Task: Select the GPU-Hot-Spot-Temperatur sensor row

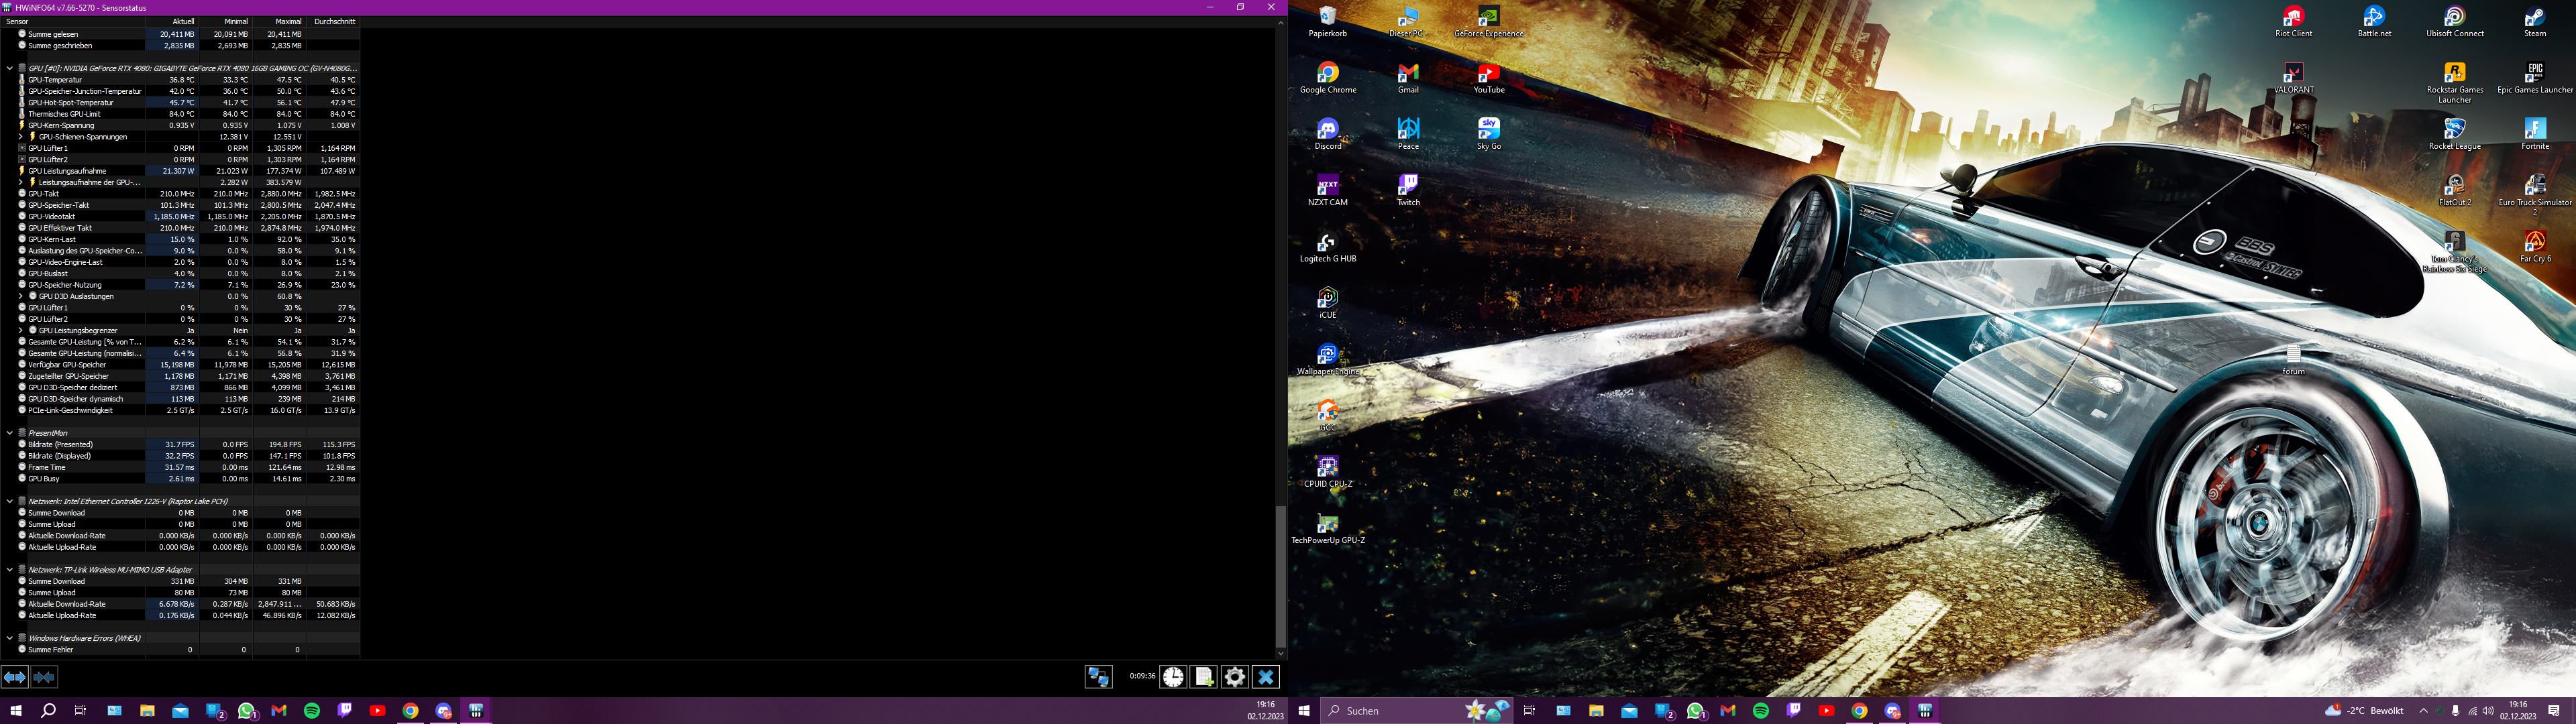Action: 70,103
